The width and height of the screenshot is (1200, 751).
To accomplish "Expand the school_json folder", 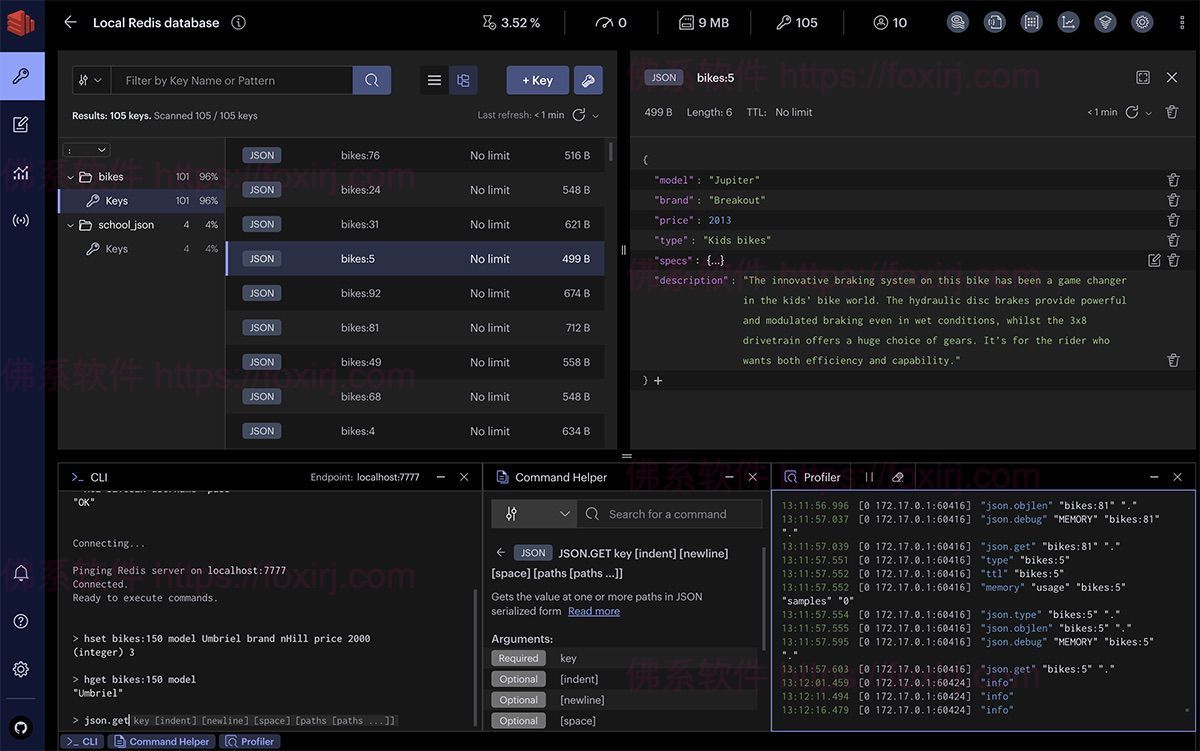I will (70, 224).
